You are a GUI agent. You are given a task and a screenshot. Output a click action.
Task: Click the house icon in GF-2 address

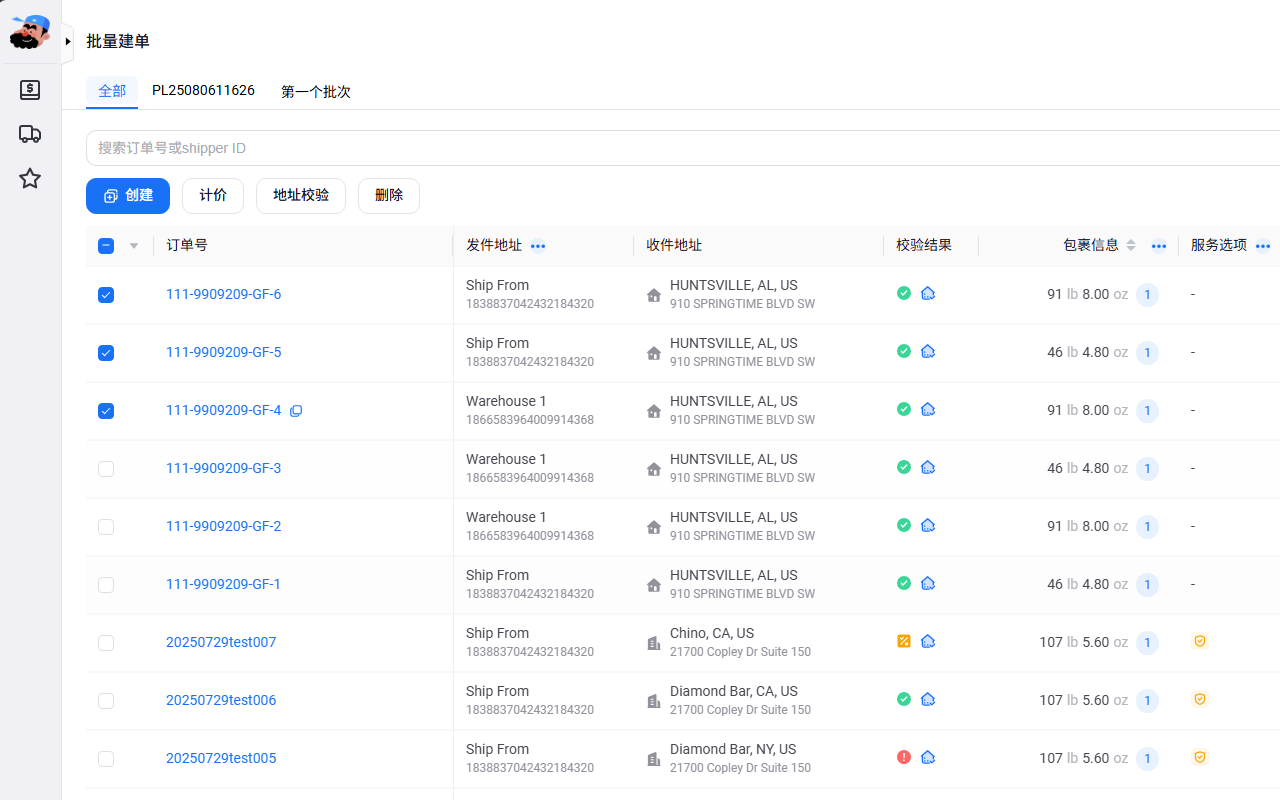[x=654, y=527]
